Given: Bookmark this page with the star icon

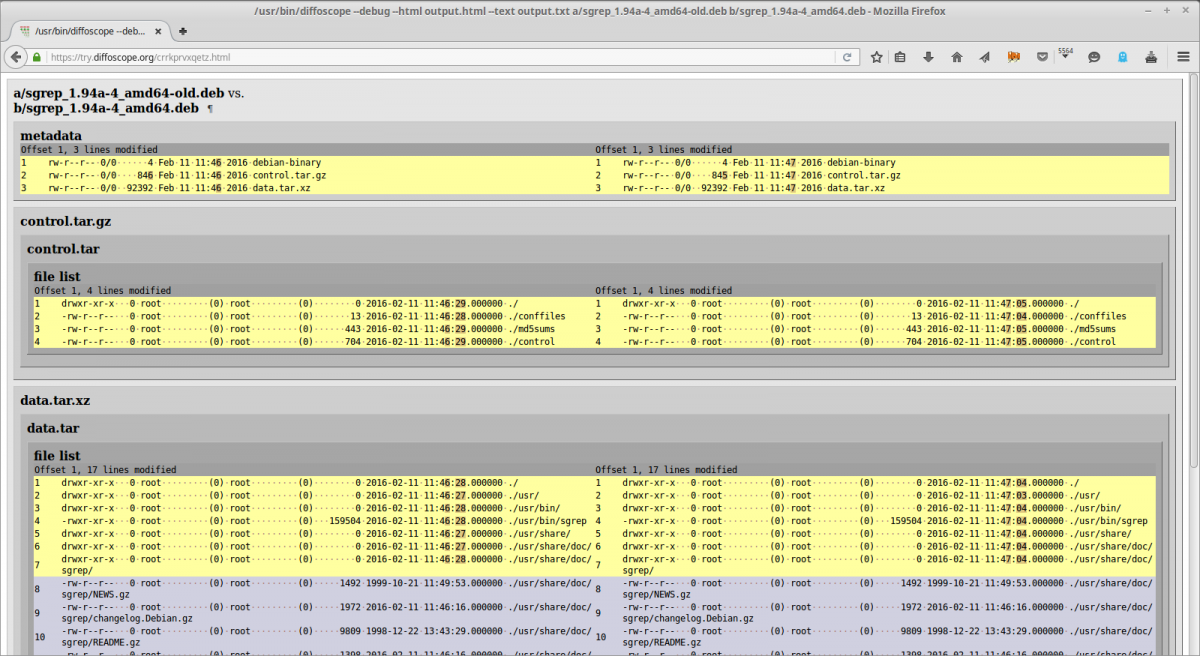Looking at the screenshot, I should click(x=877, y=57).
